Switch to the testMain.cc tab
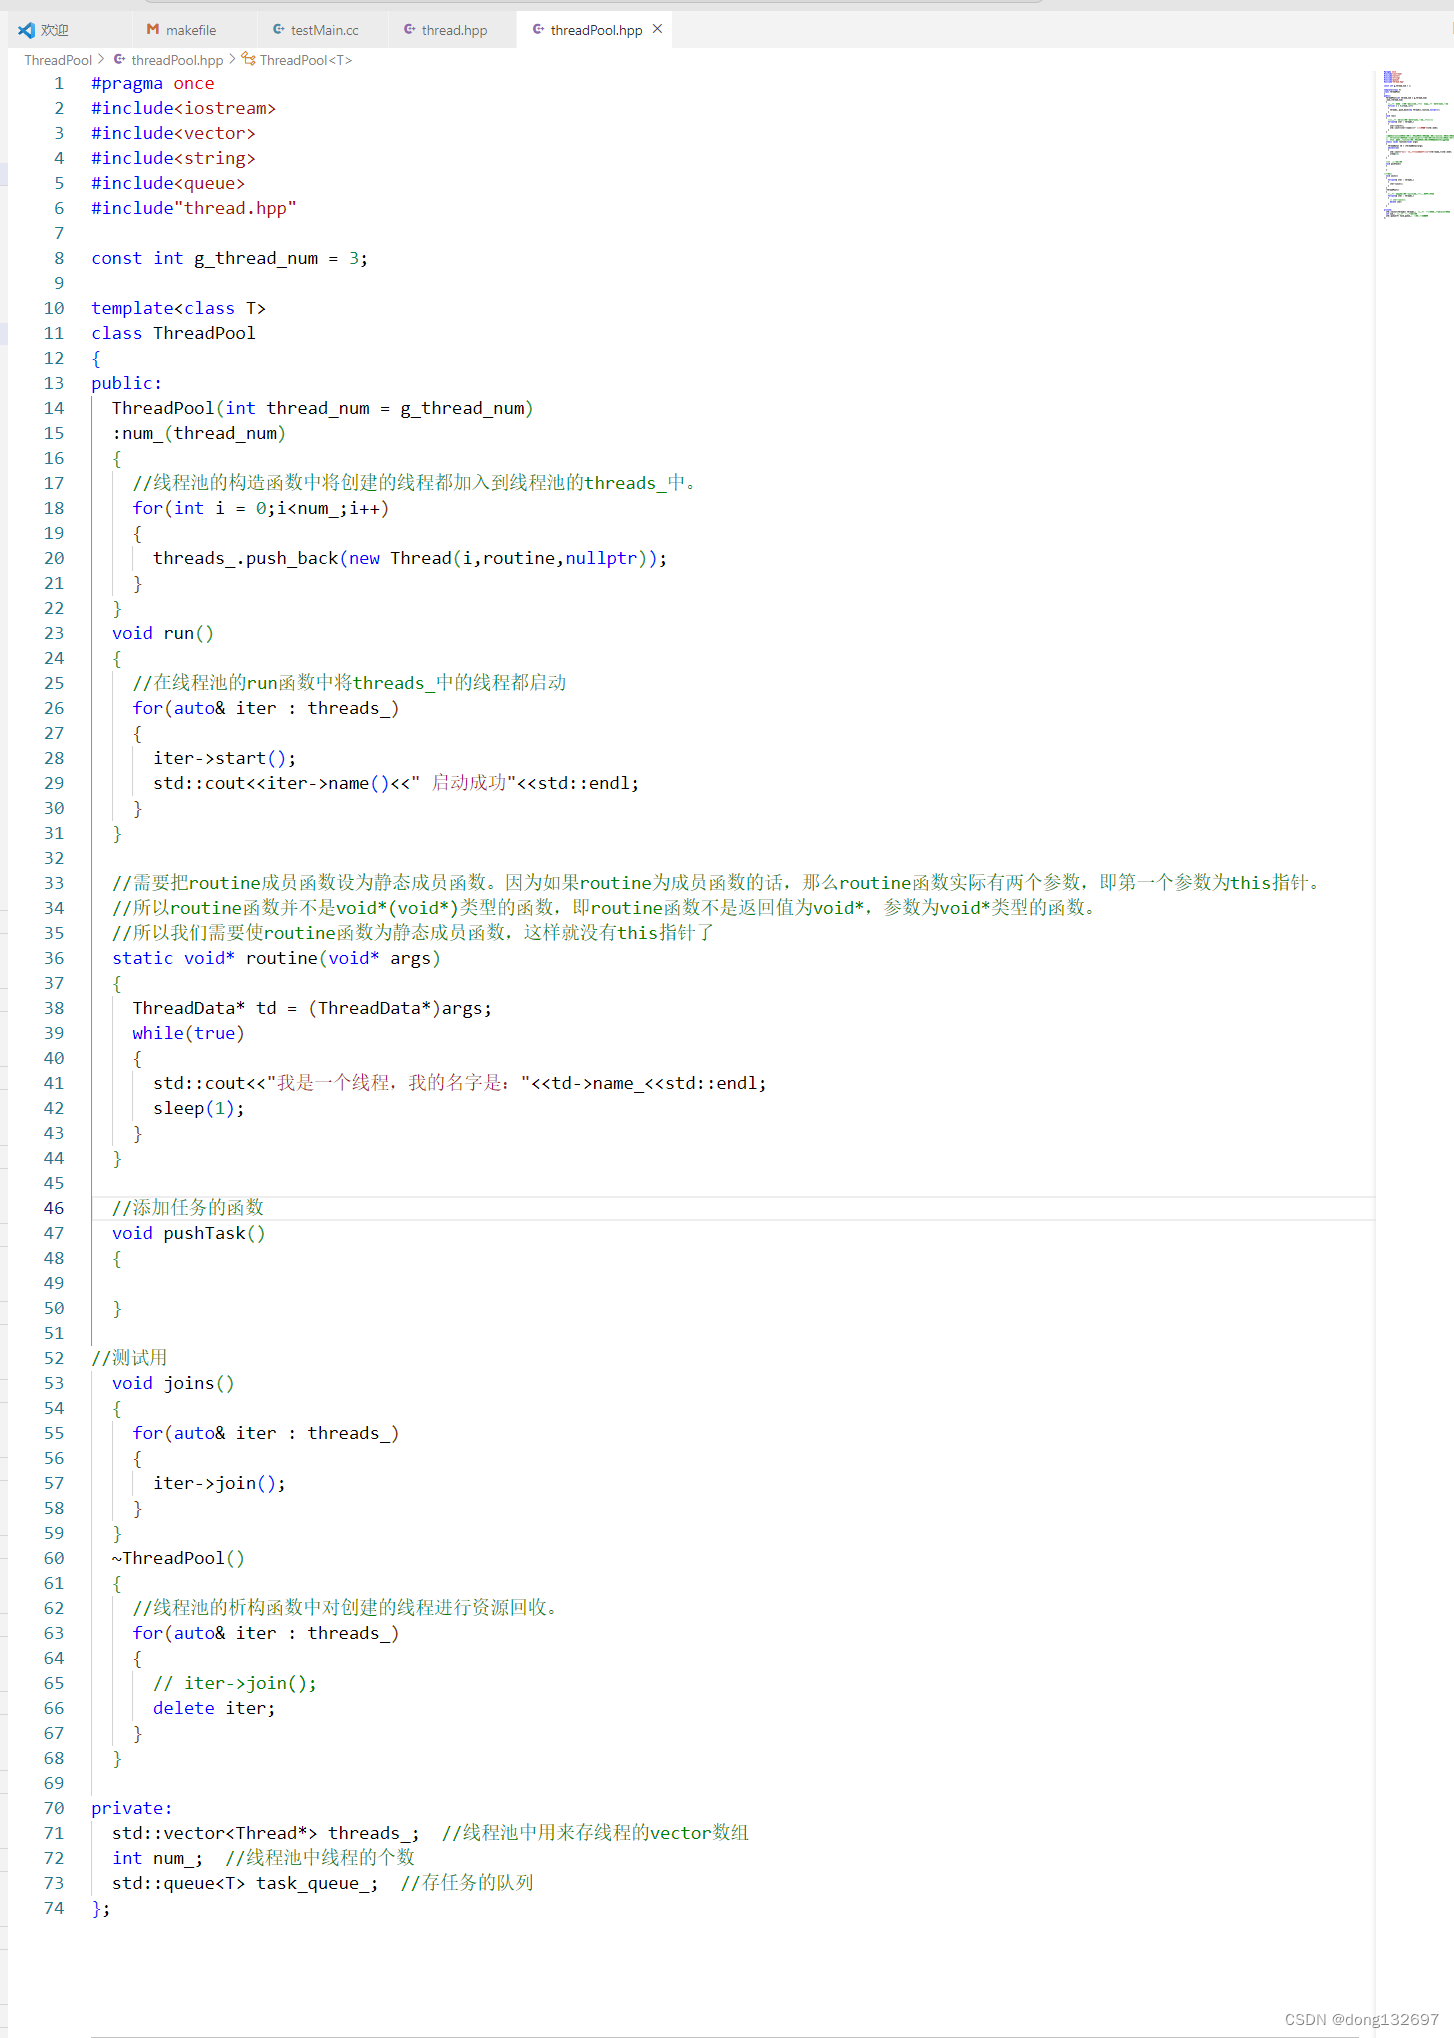Screen dimensions: 1454x2038 (324, 30)
